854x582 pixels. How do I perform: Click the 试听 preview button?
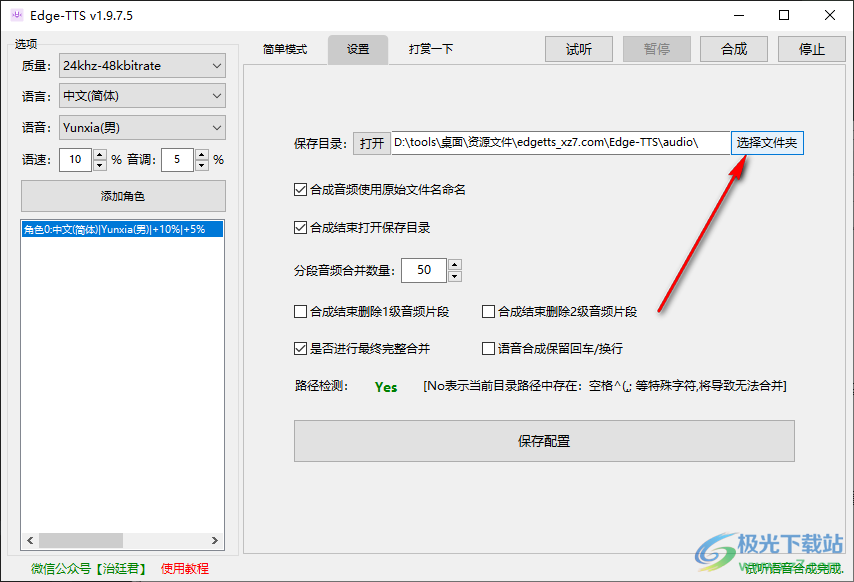[x=579, y=50]
